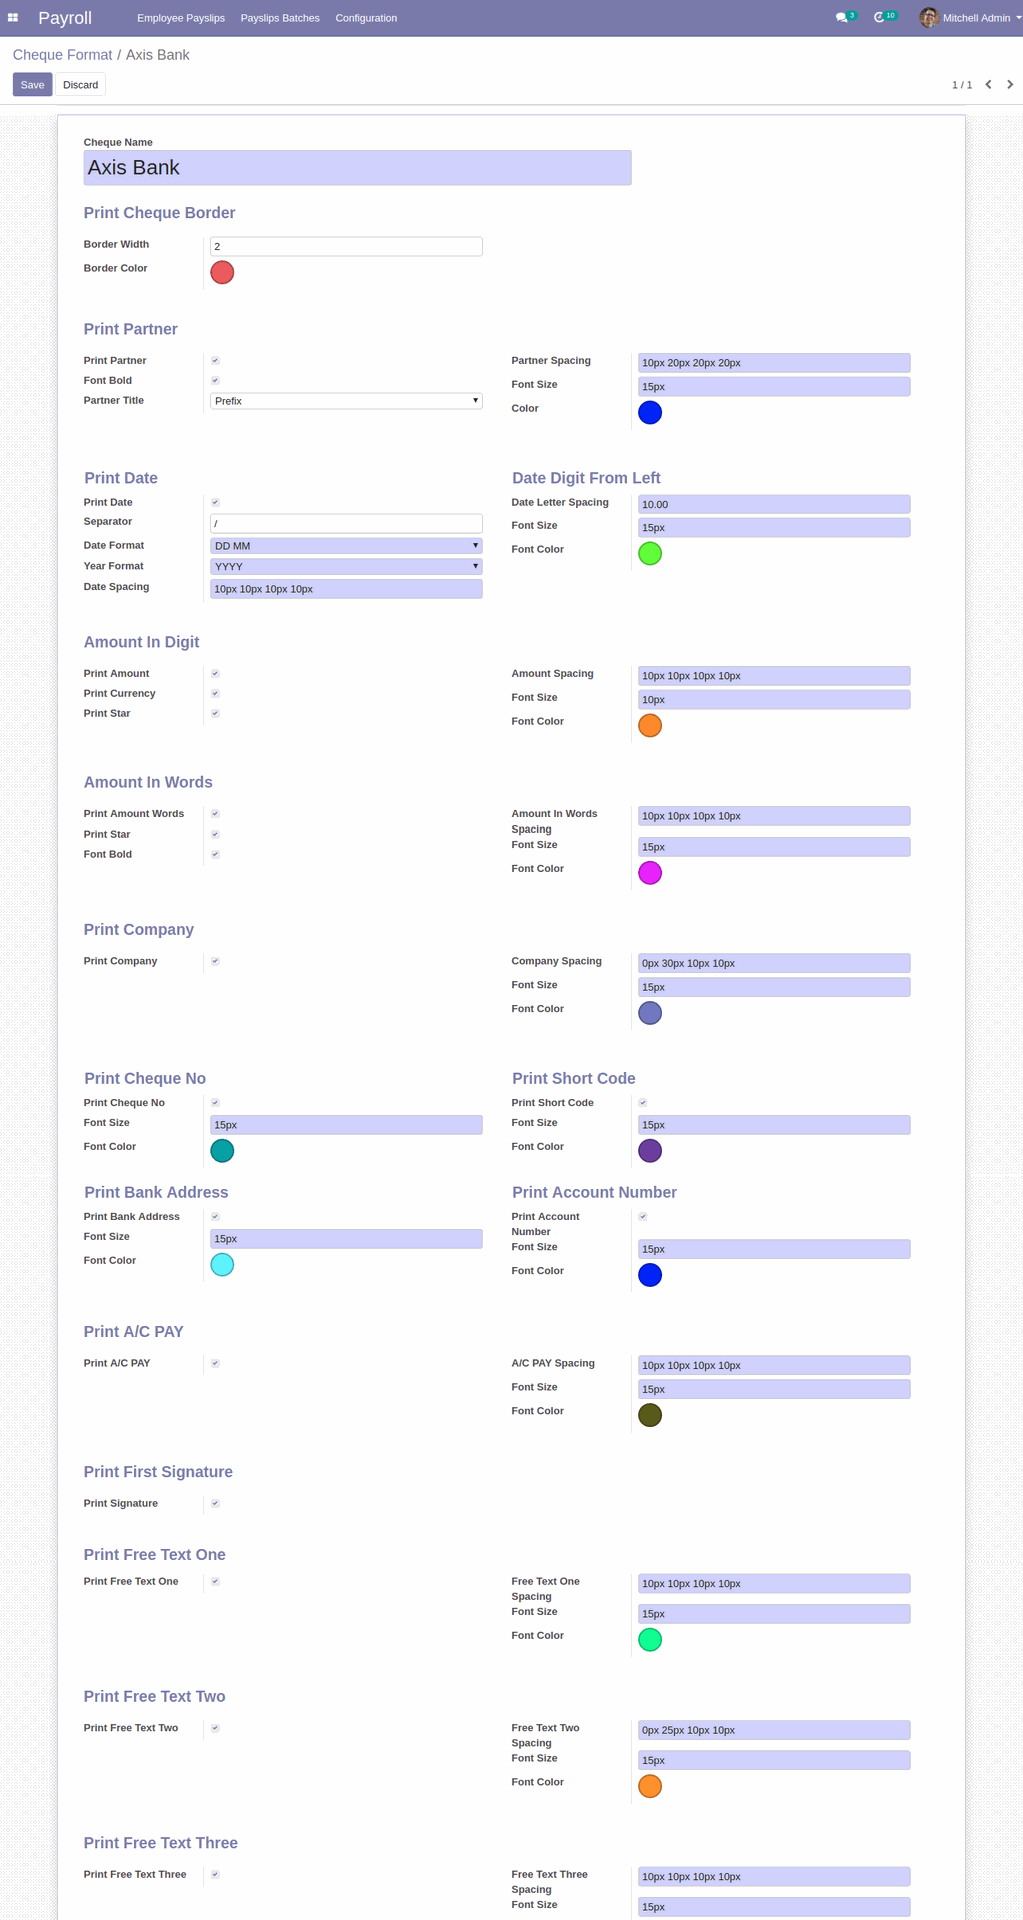This screenshot has height=1920, width=1023.
Task: Open the activities clock icon
Action: point(879,18)
